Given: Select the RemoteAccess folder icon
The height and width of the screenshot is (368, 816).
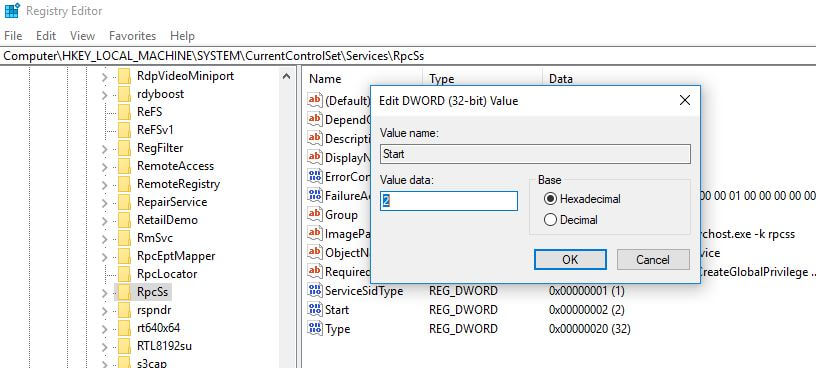Looking at the screenshot, I should pos(124,166).
